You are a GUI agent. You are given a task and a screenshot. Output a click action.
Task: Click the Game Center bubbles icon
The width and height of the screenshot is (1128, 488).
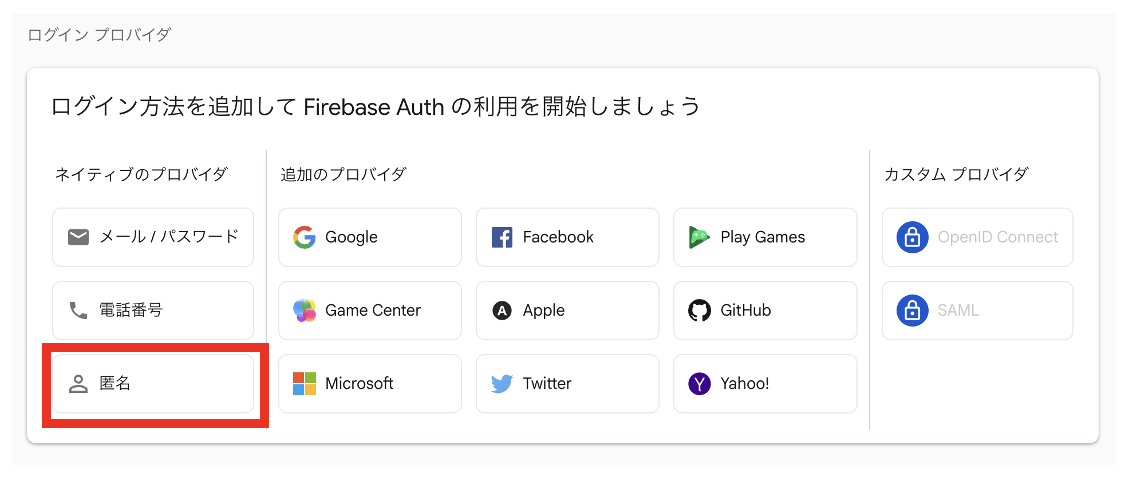tap(304, 310)
